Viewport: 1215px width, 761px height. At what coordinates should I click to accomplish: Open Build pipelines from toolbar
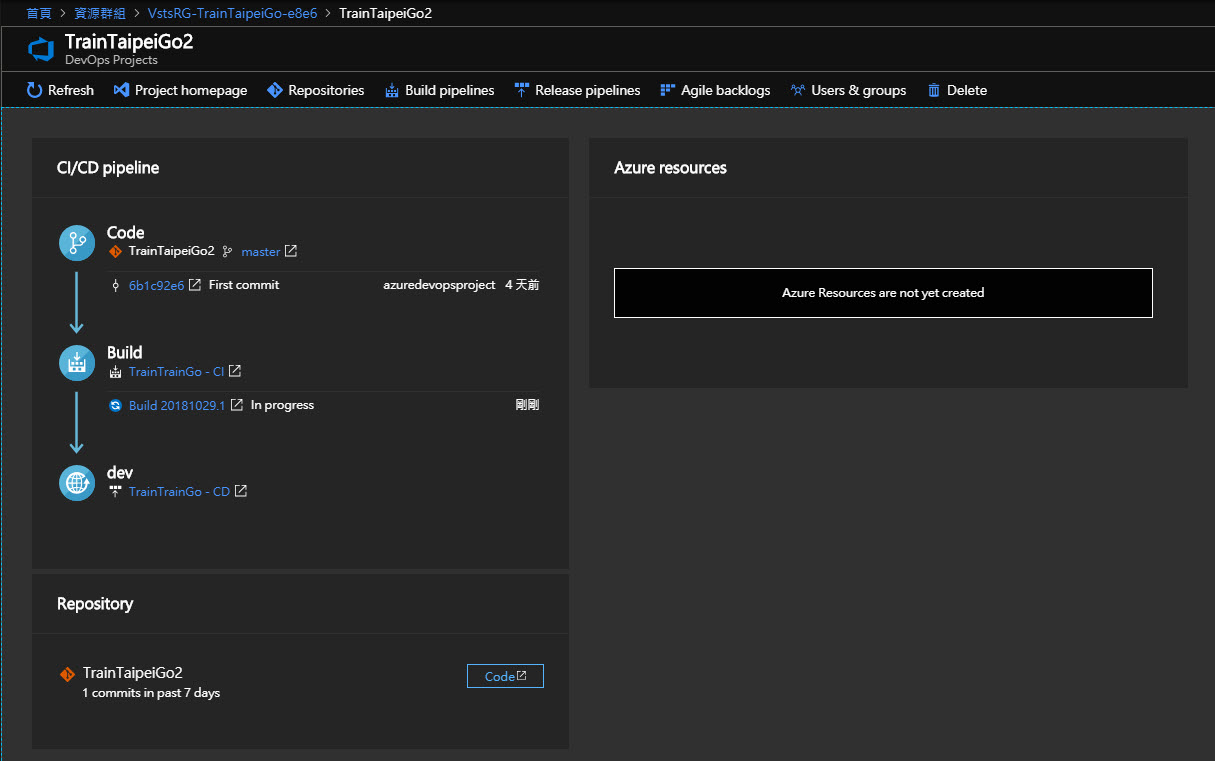(439, 90)
